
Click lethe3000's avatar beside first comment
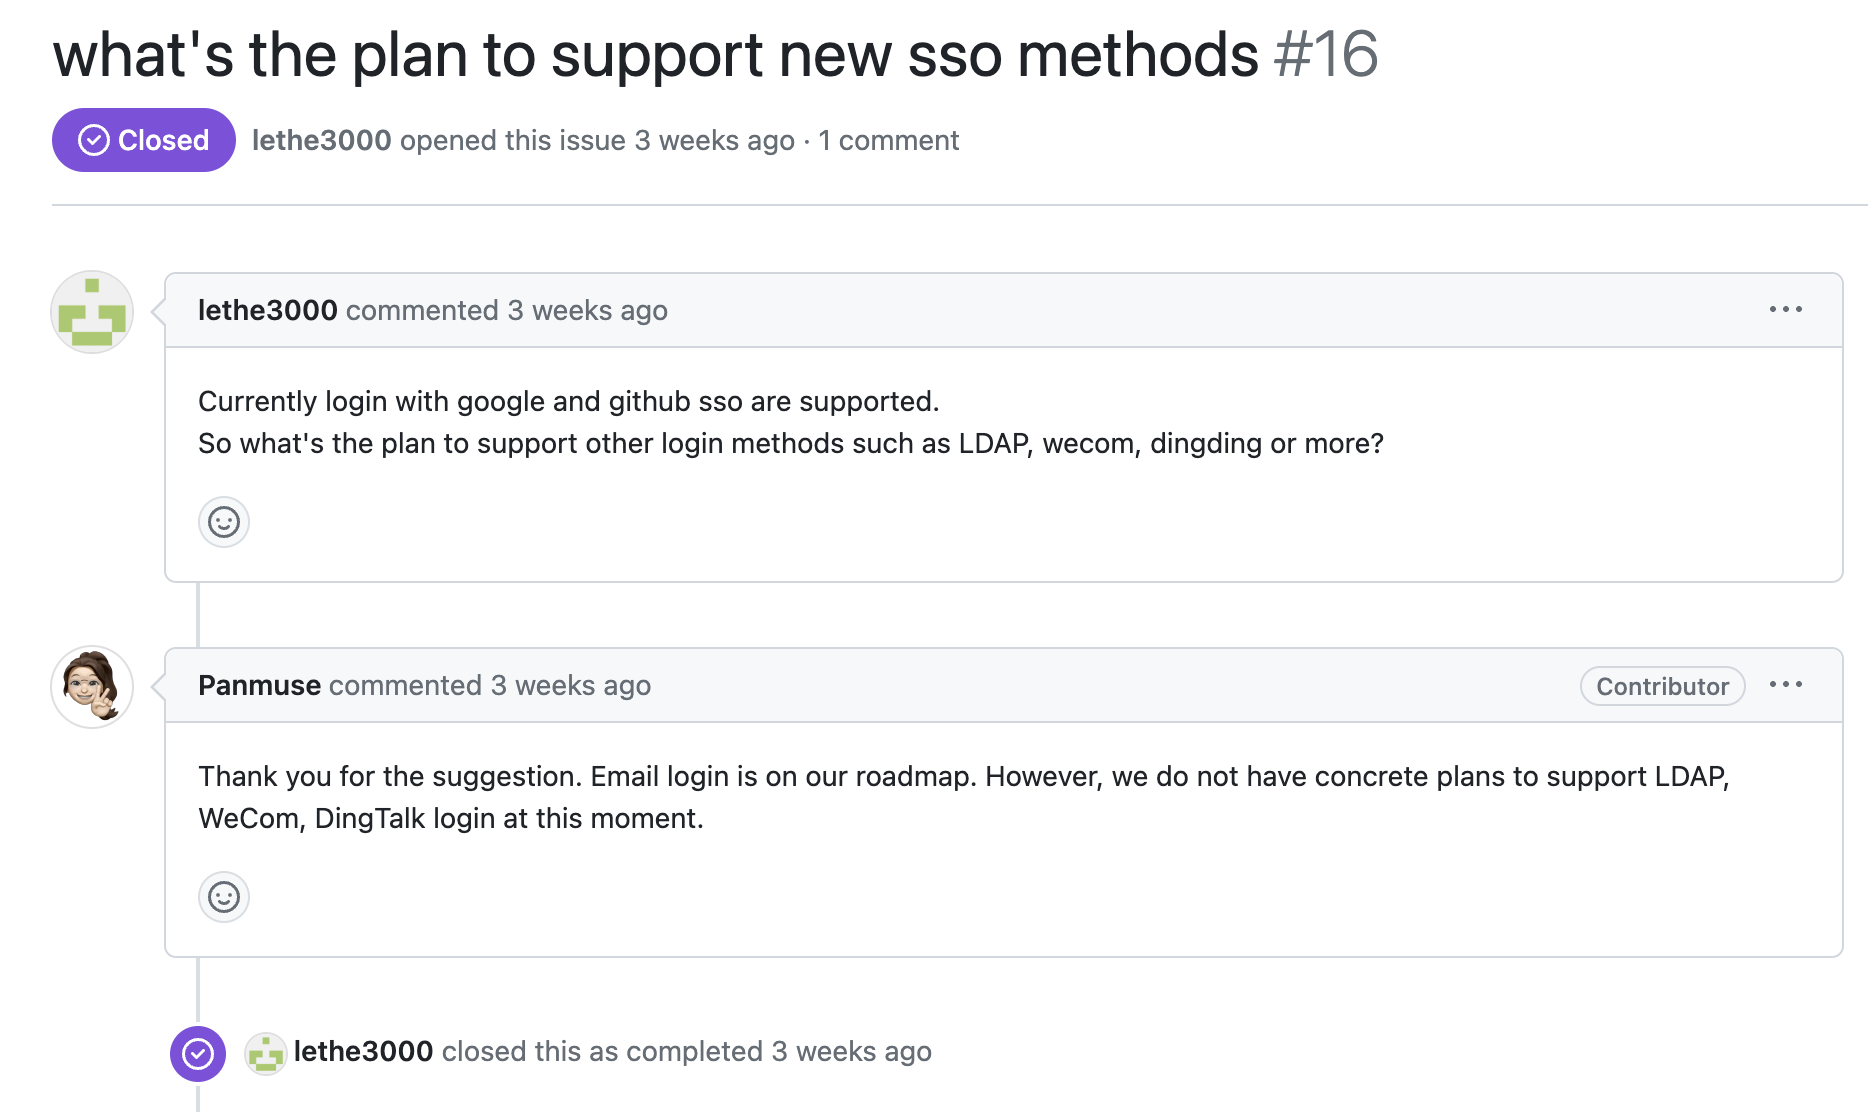[x=92, y=312]
